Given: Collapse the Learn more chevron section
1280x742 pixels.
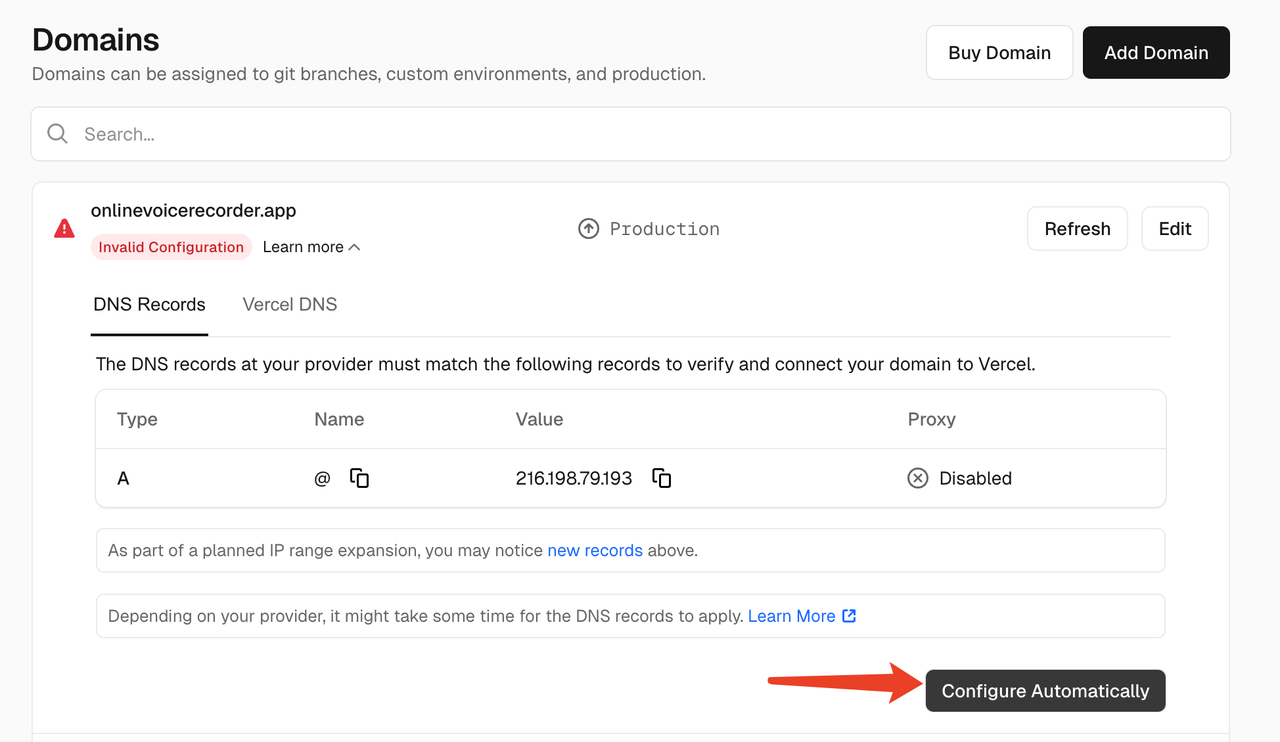Looking at the screenshot, I should (354, 247).
